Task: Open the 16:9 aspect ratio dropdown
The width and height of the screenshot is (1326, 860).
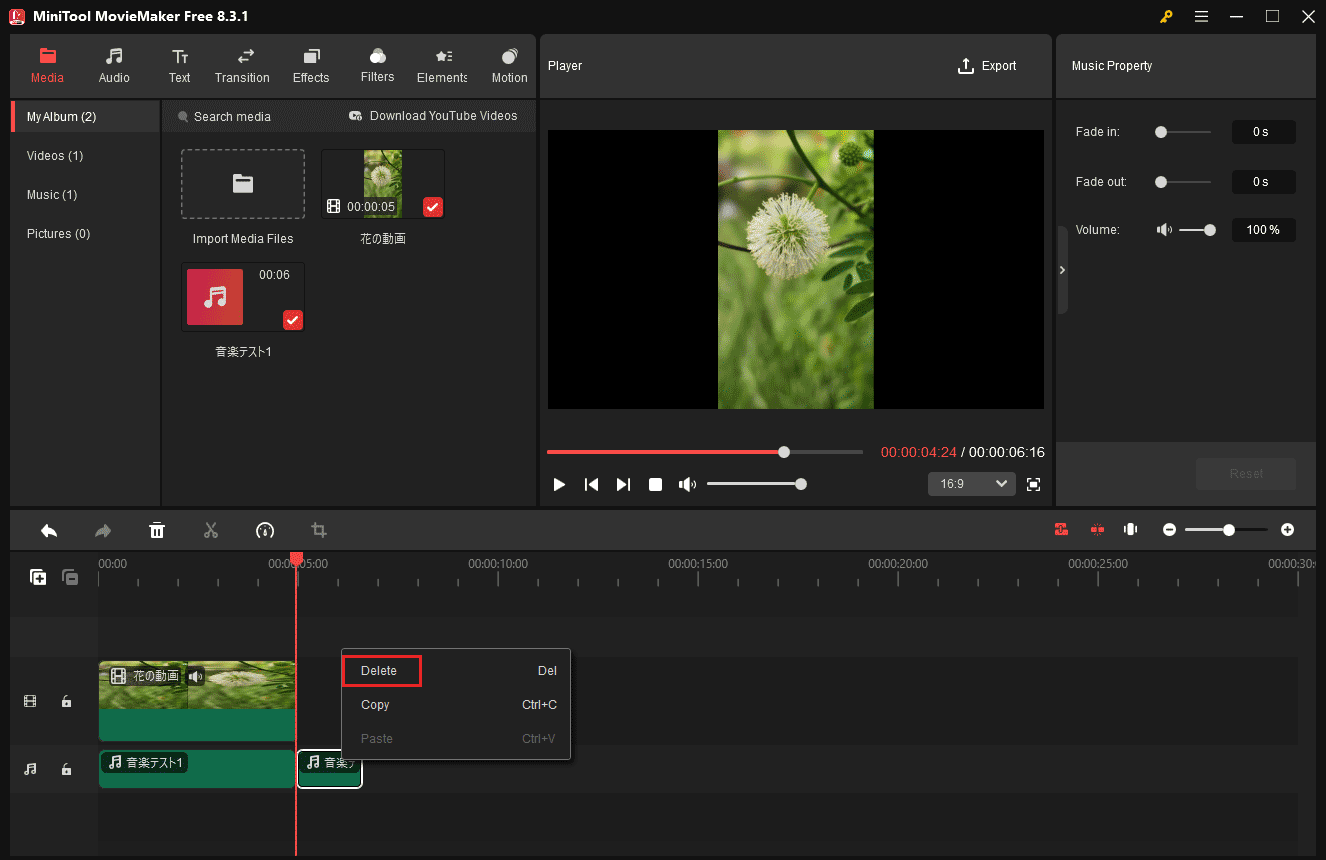Action: (971, 484)
